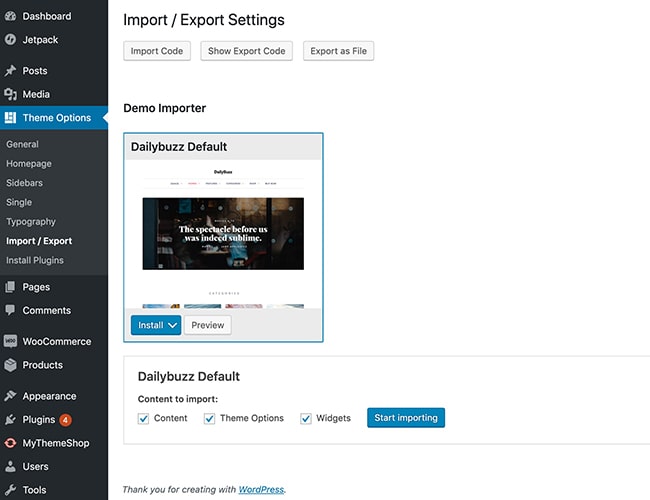The width and height of the screenshot is (650, 500).
Task: Uncheck the Content checkbox
Action: [143, 418]
